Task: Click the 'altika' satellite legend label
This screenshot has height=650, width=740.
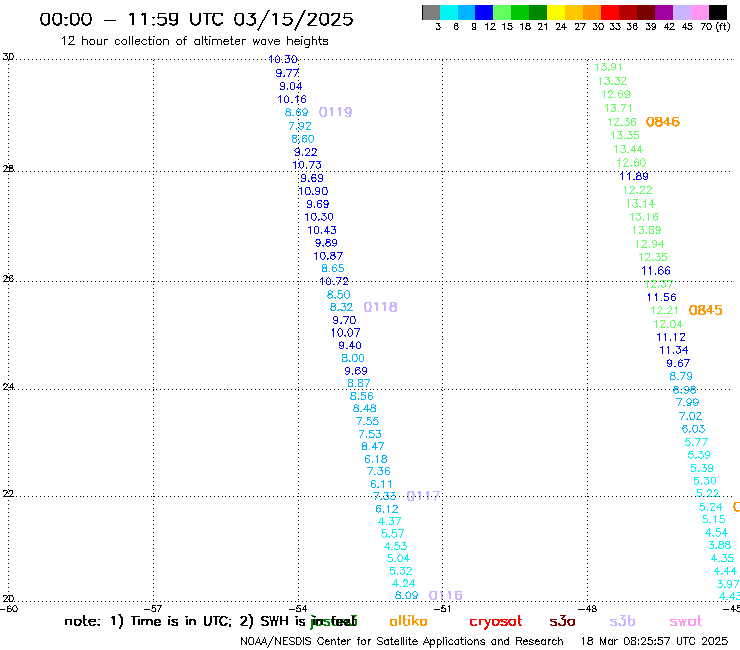Action: [408, 621]
